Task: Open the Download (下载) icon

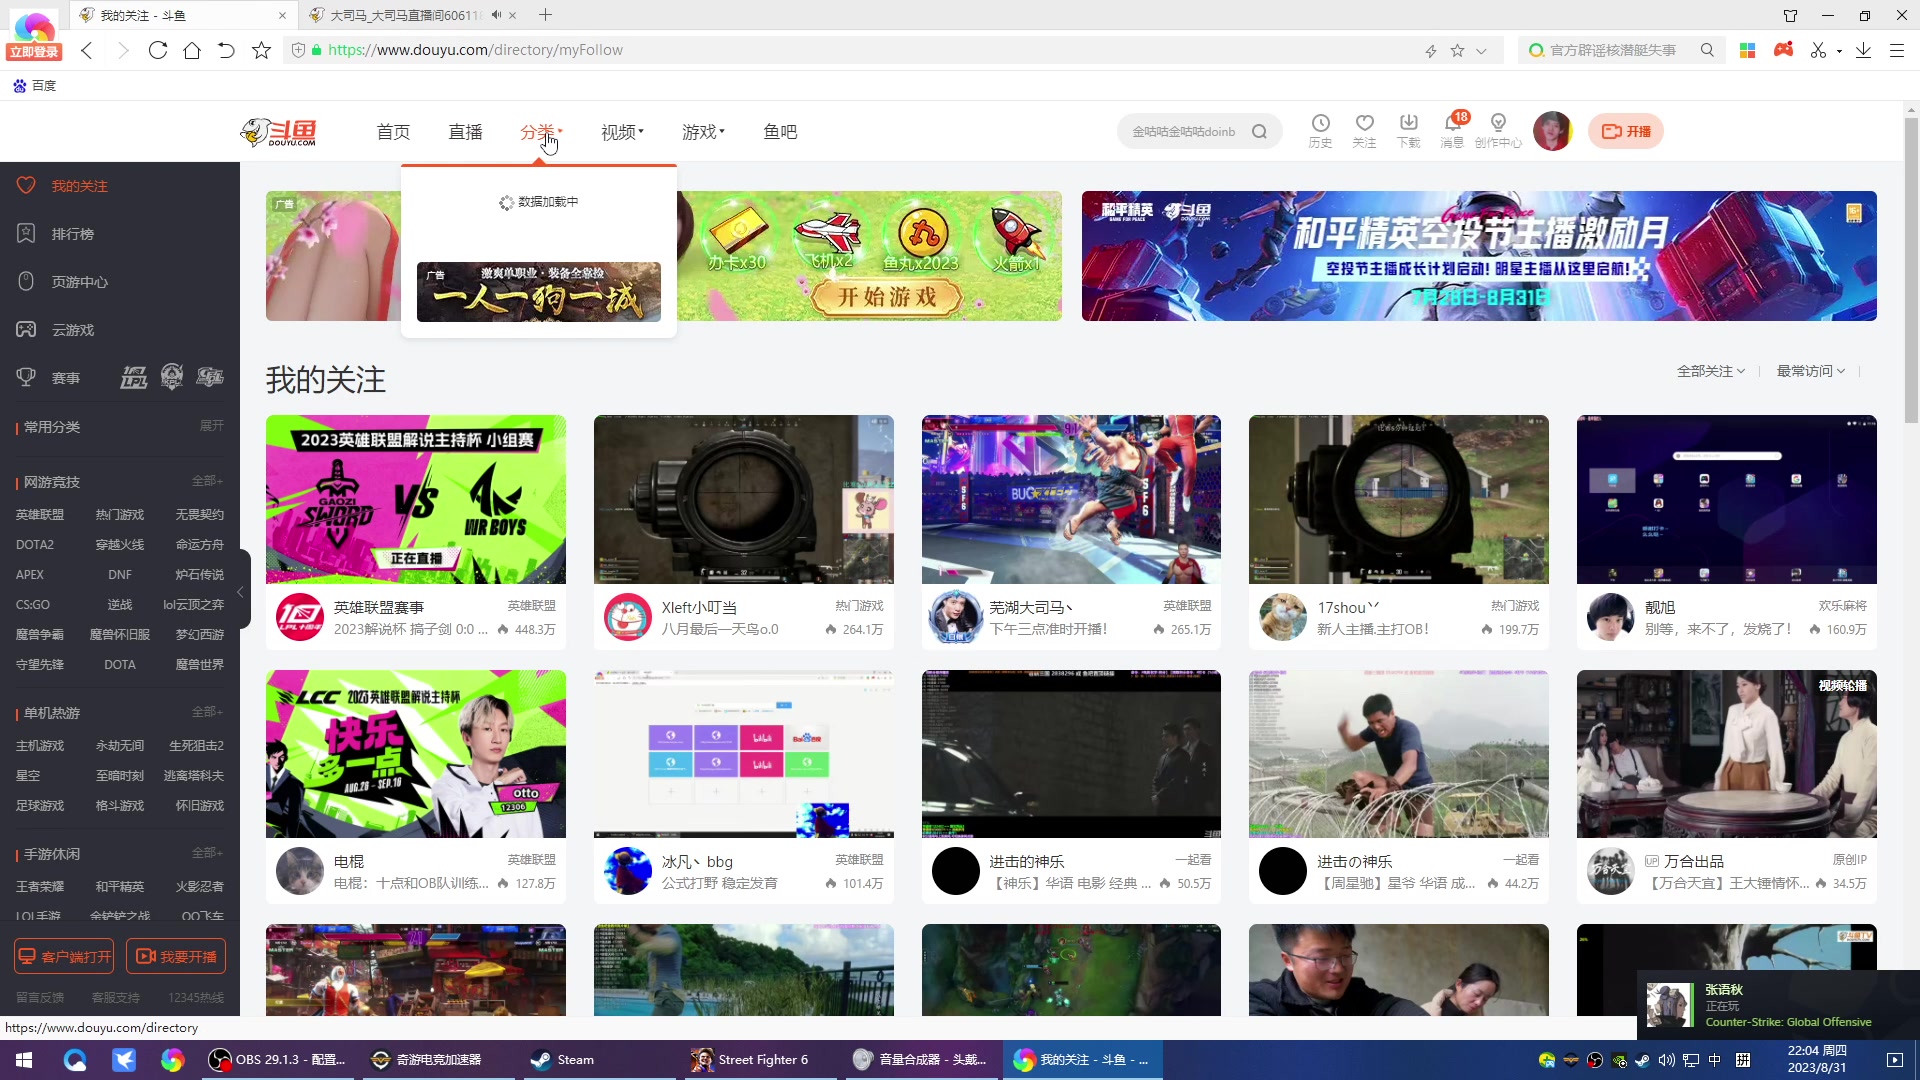Action: [1408, 130]
